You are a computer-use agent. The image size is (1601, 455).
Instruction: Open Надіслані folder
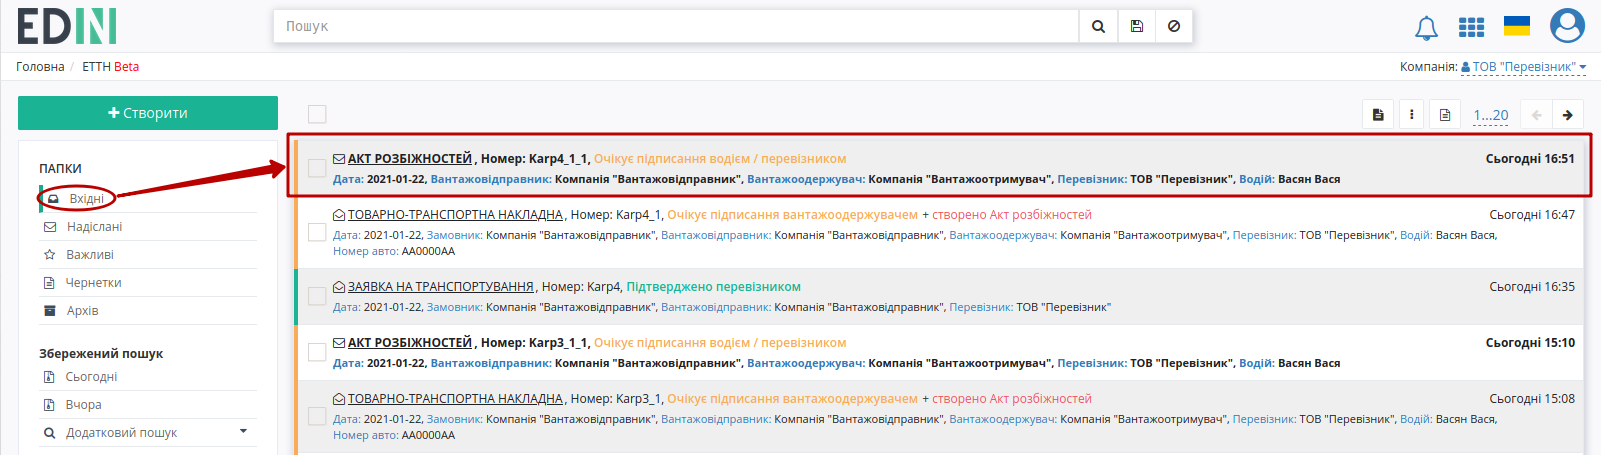pos(94,227)
